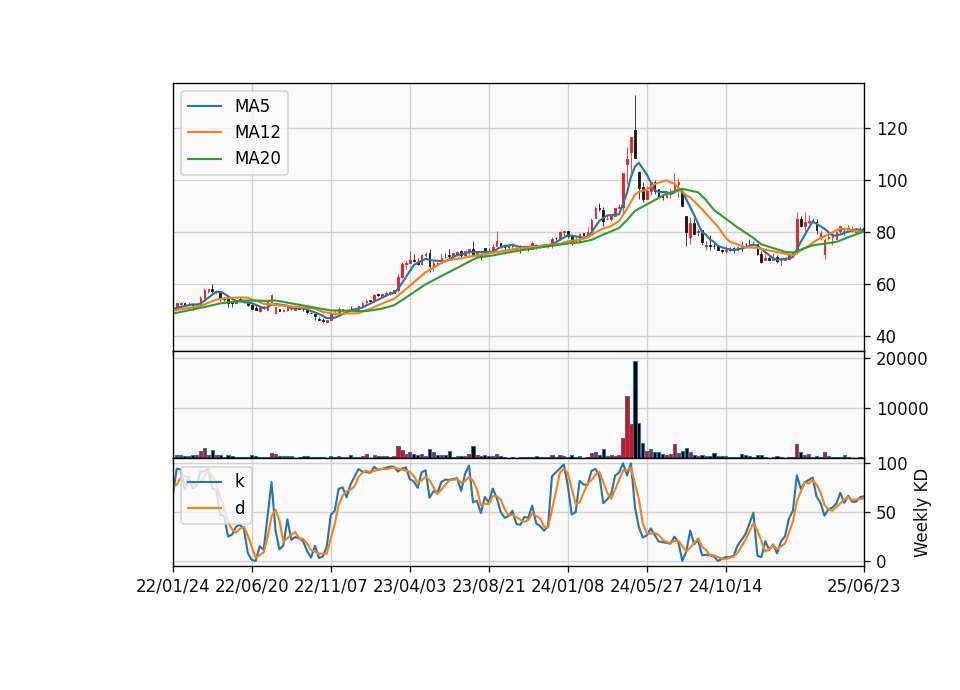This screenshot has width=960, height=690.
Task: Click the 'd' legend label in KD panel
Action: [x=240, y=508]
